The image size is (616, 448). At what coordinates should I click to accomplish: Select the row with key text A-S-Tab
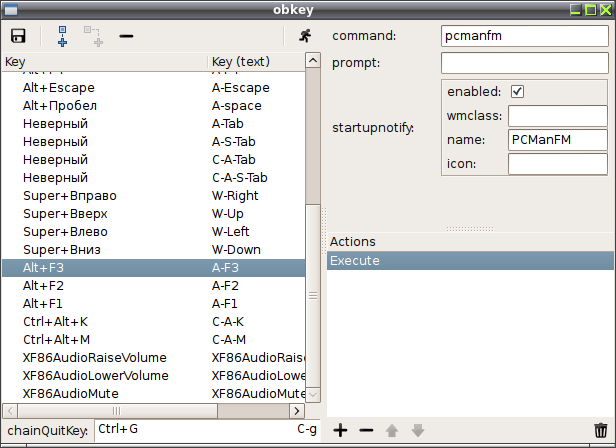(154, 142)
